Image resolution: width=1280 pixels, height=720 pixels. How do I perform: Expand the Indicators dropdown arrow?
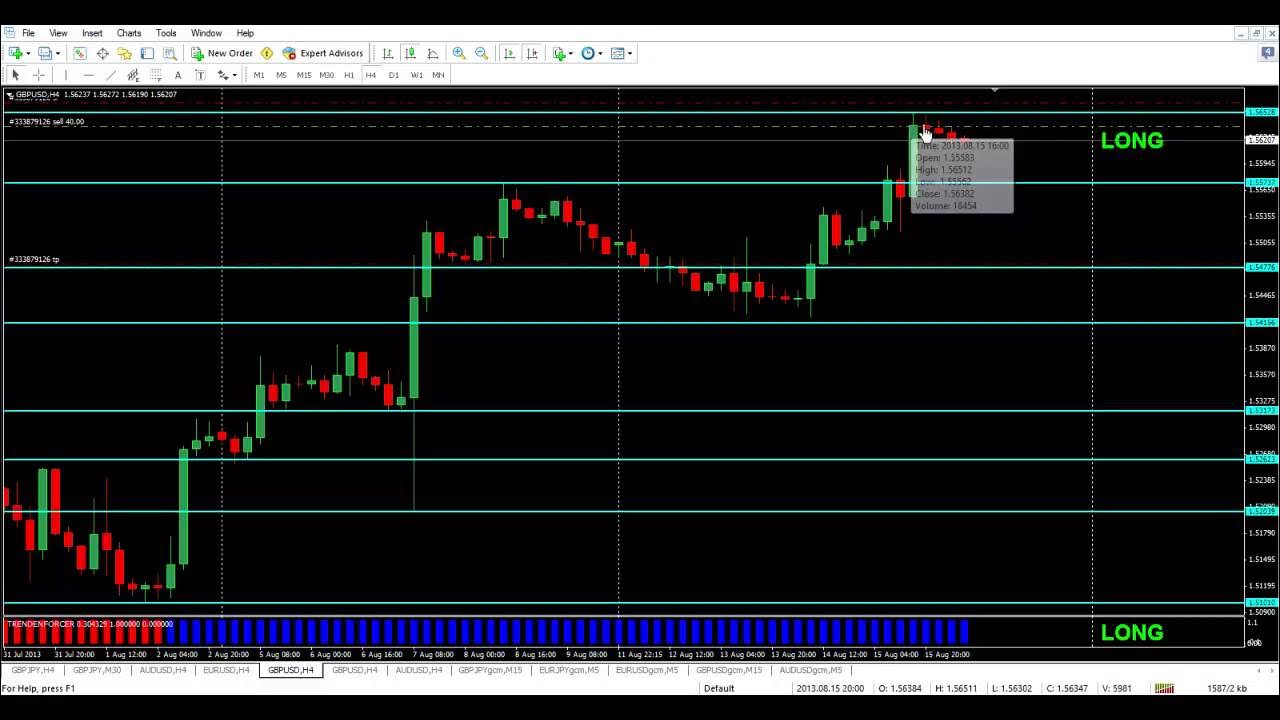tap(571, 53)
